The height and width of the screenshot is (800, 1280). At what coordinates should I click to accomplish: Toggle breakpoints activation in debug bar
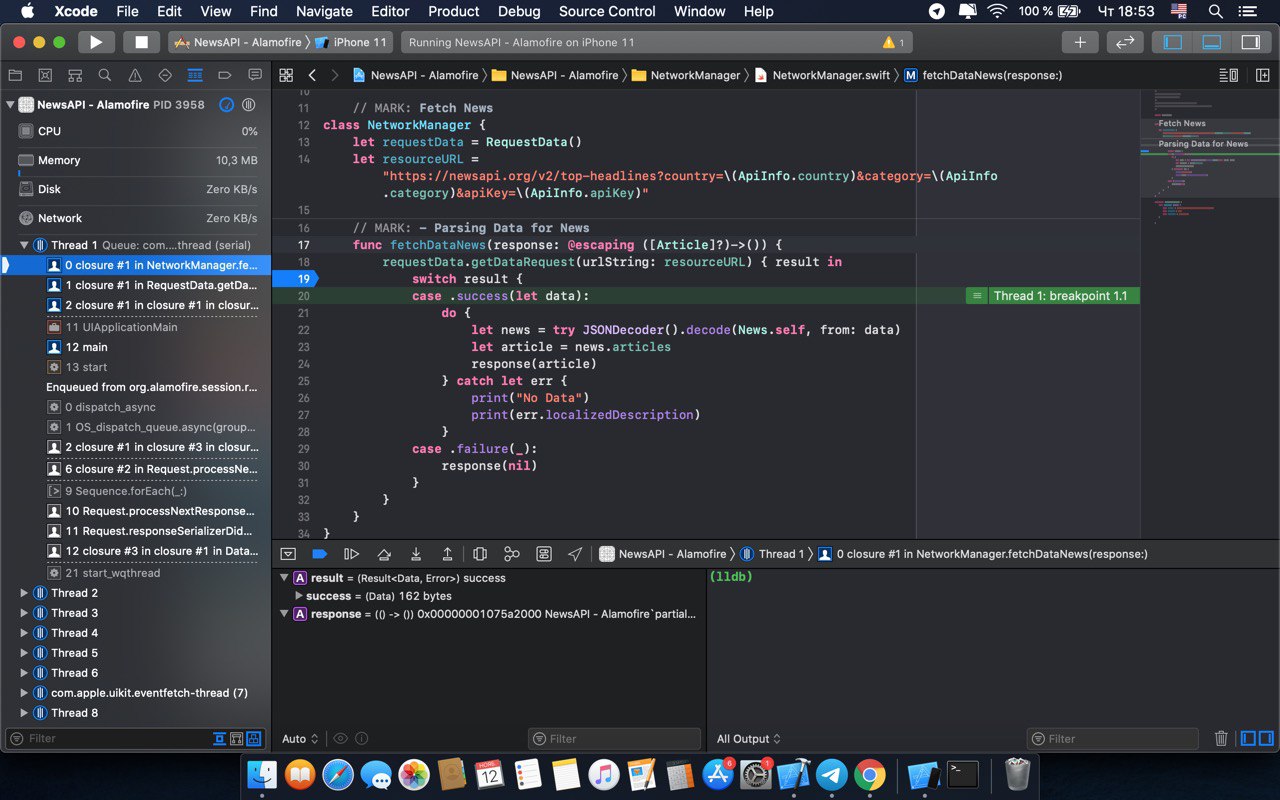tap(319, 554)
